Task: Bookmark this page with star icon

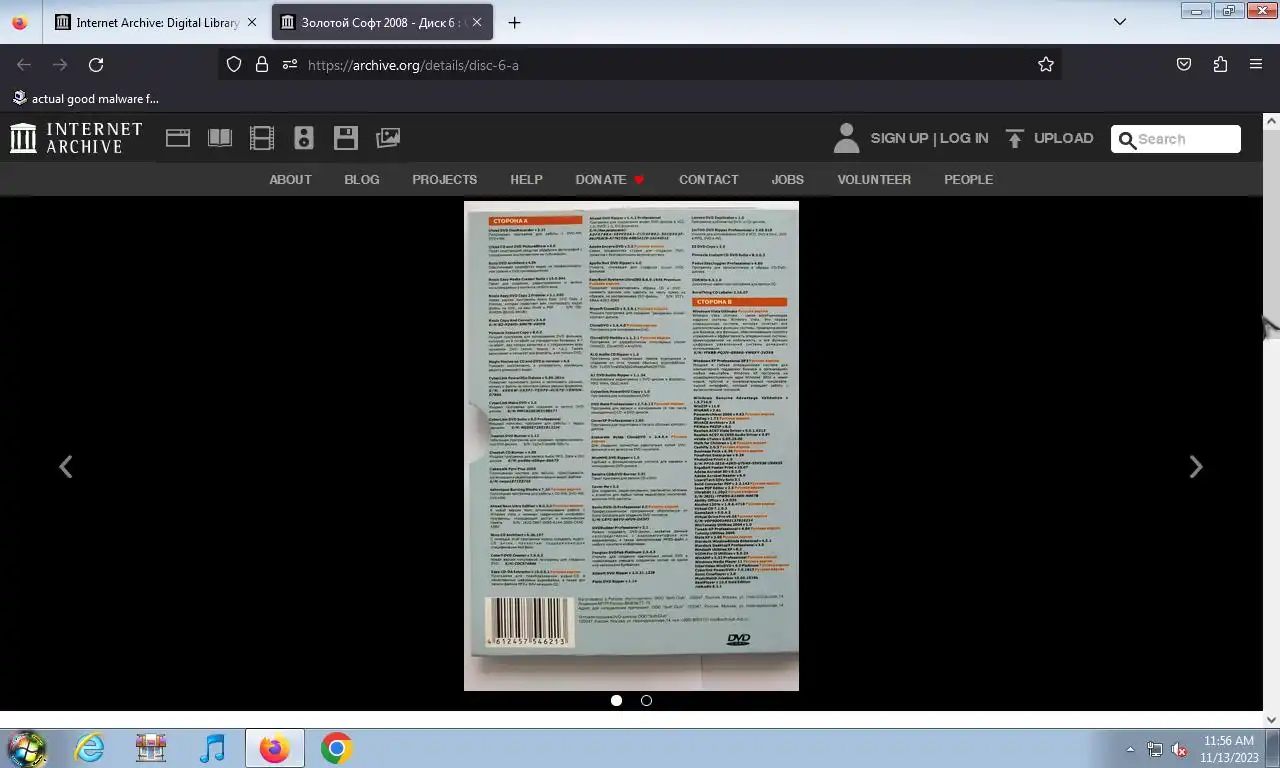Action: tap(1046, 64)
